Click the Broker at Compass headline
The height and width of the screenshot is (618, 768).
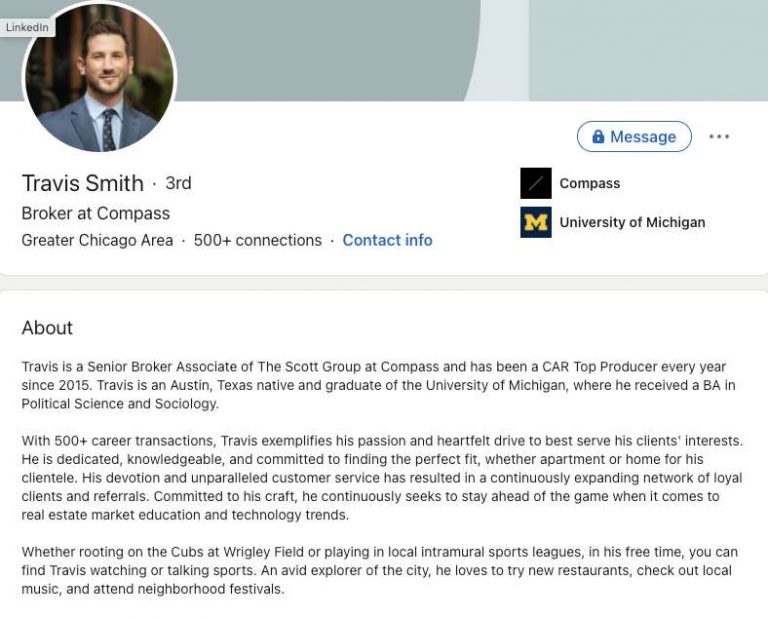pos(96,213)
